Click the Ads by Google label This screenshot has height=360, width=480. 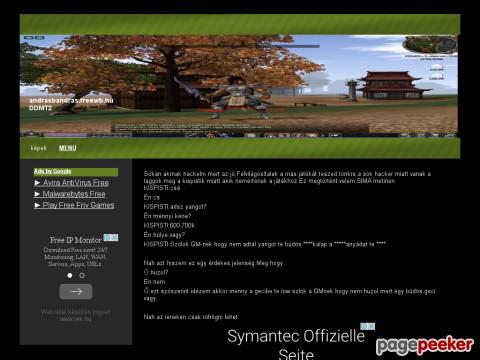(53, 171)
